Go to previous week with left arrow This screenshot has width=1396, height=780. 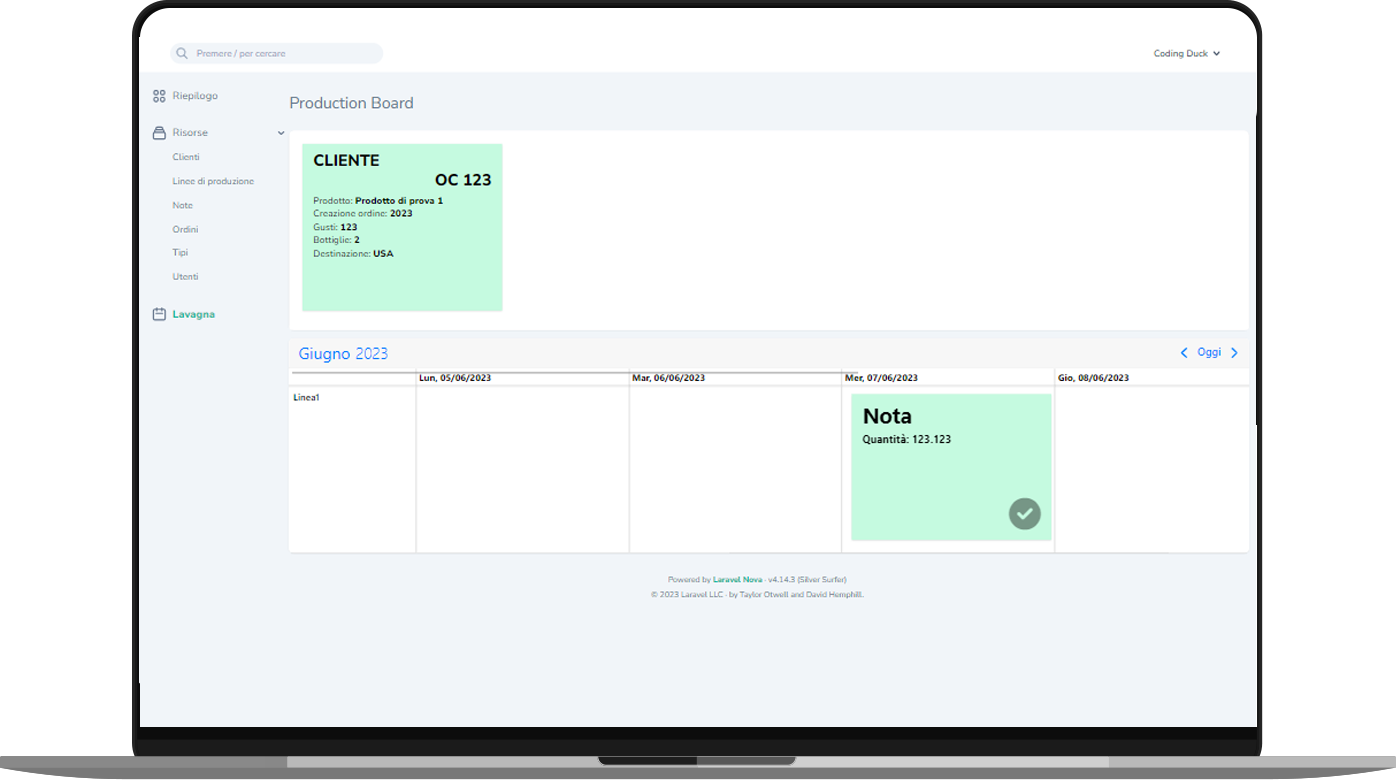1184,353
